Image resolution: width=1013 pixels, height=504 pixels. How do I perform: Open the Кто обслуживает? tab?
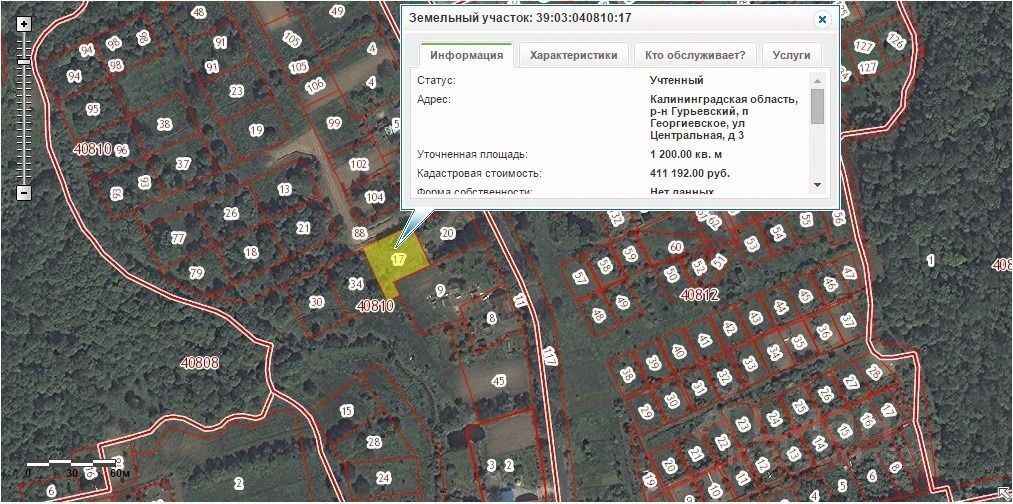coord(695,56)
